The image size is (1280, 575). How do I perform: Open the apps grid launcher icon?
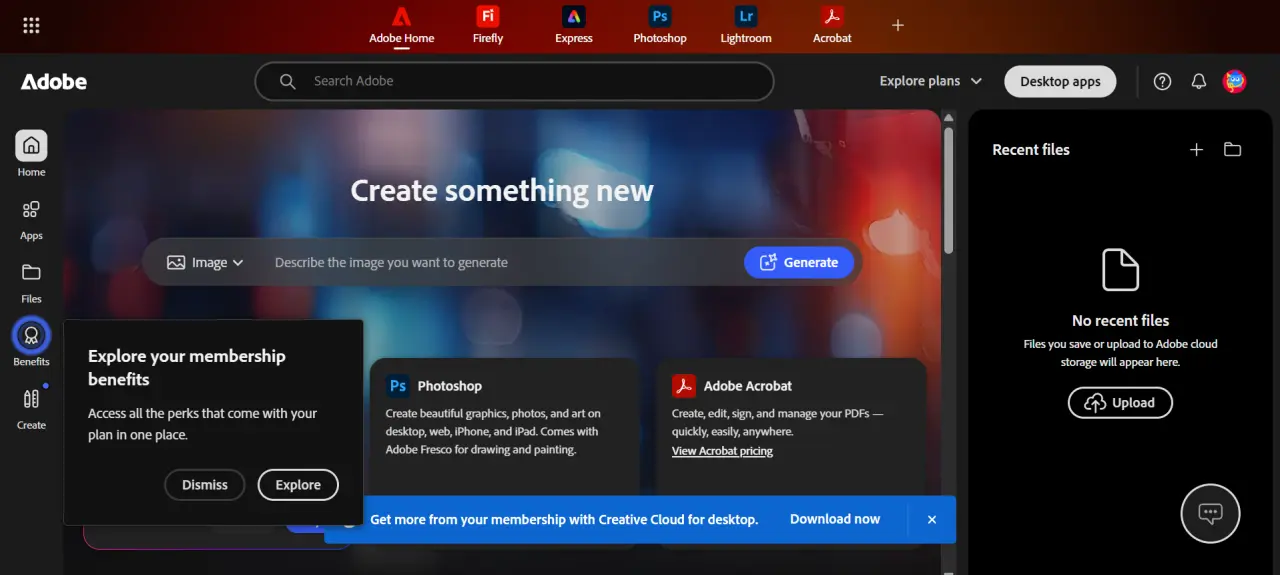[x=31, y=25]
